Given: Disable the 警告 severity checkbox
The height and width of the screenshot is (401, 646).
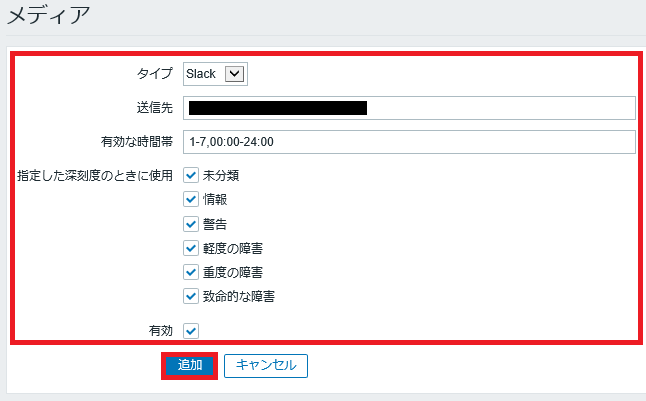Looking at the screenshot, I should click(191, 224).
